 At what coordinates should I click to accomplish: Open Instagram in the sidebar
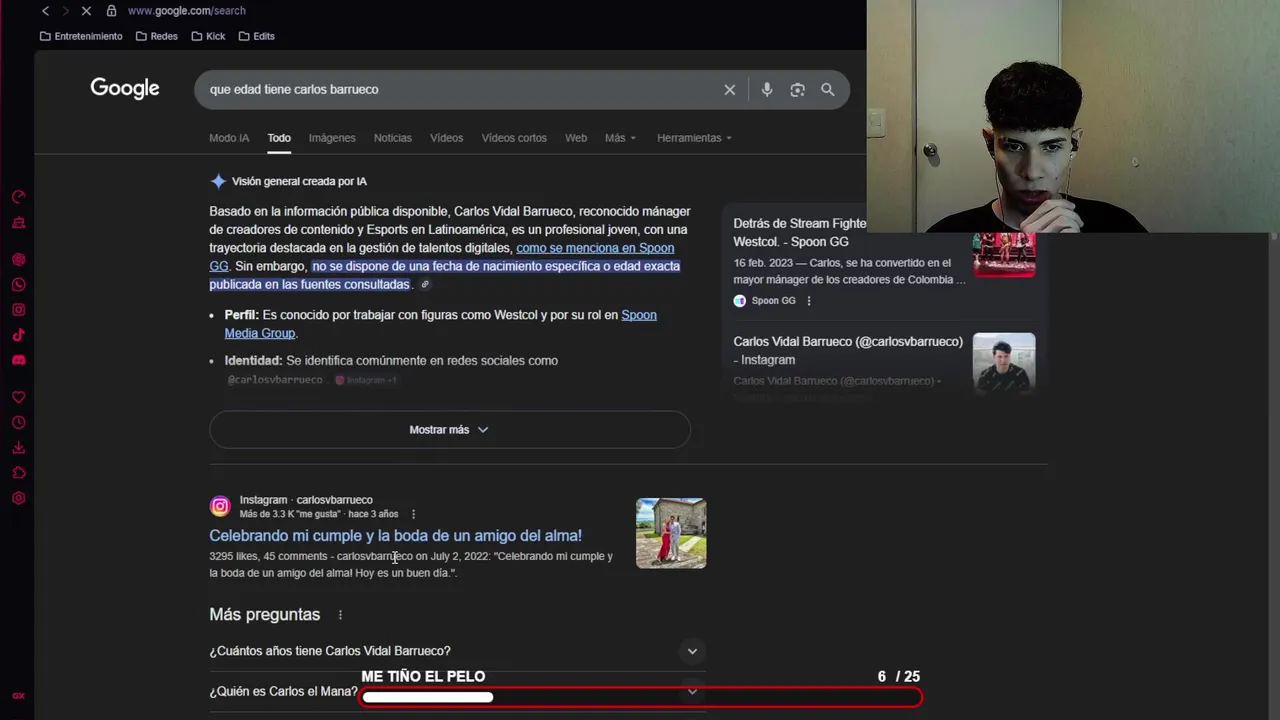[x=18, y=310]
